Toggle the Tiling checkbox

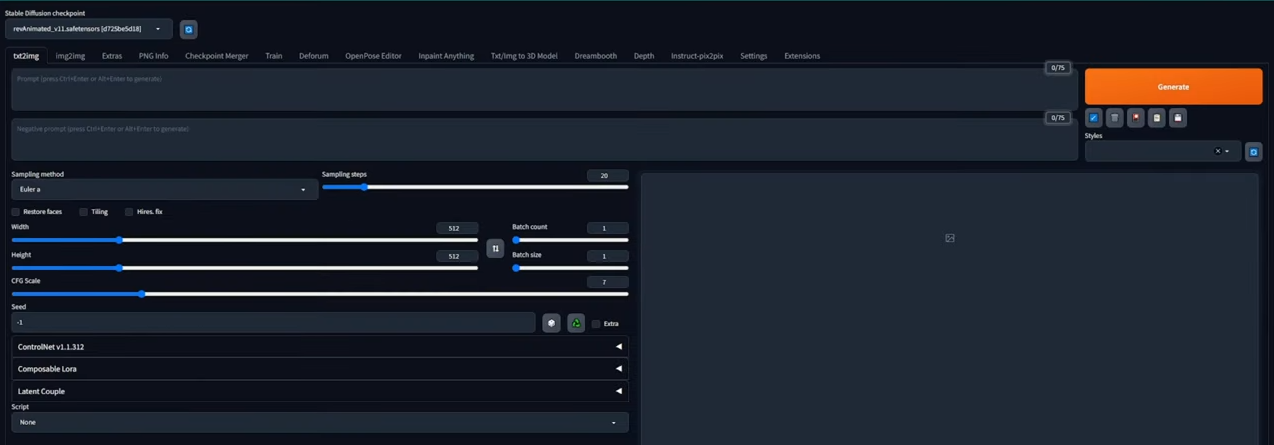84,212
